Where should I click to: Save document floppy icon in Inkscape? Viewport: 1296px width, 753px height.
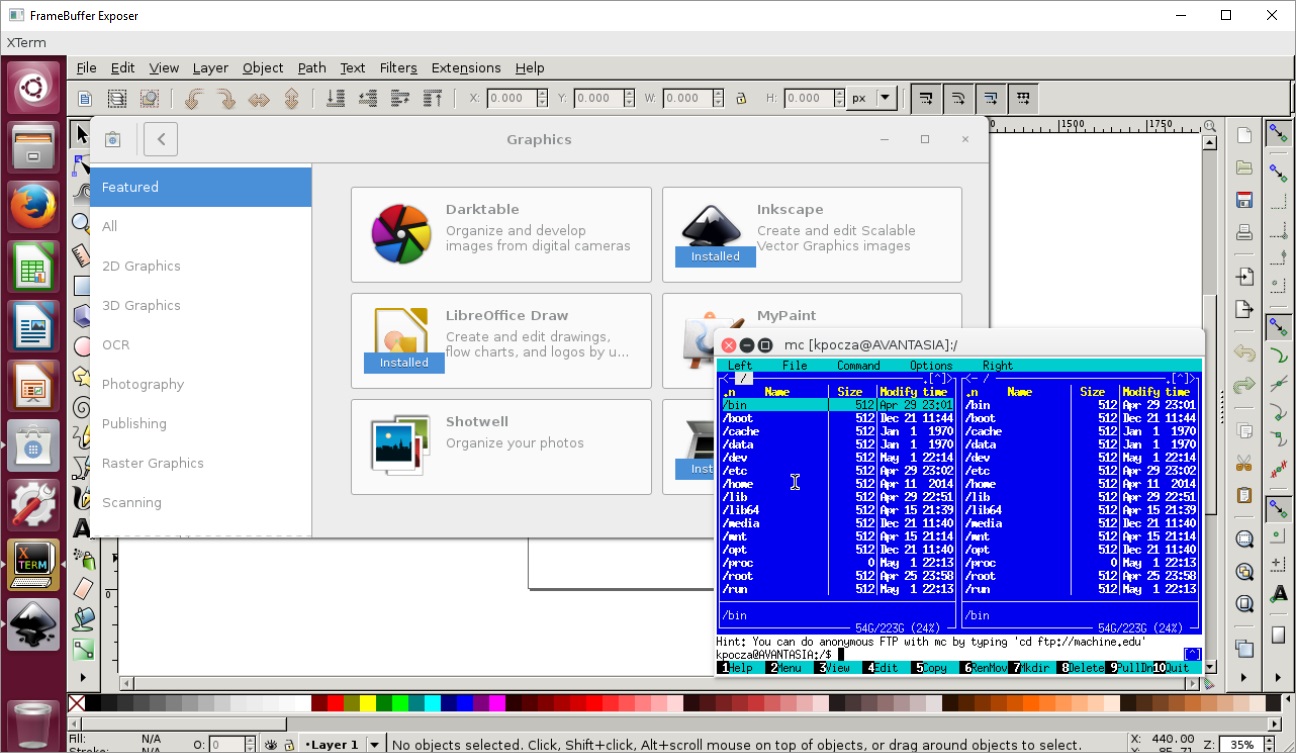[1244, 199]
